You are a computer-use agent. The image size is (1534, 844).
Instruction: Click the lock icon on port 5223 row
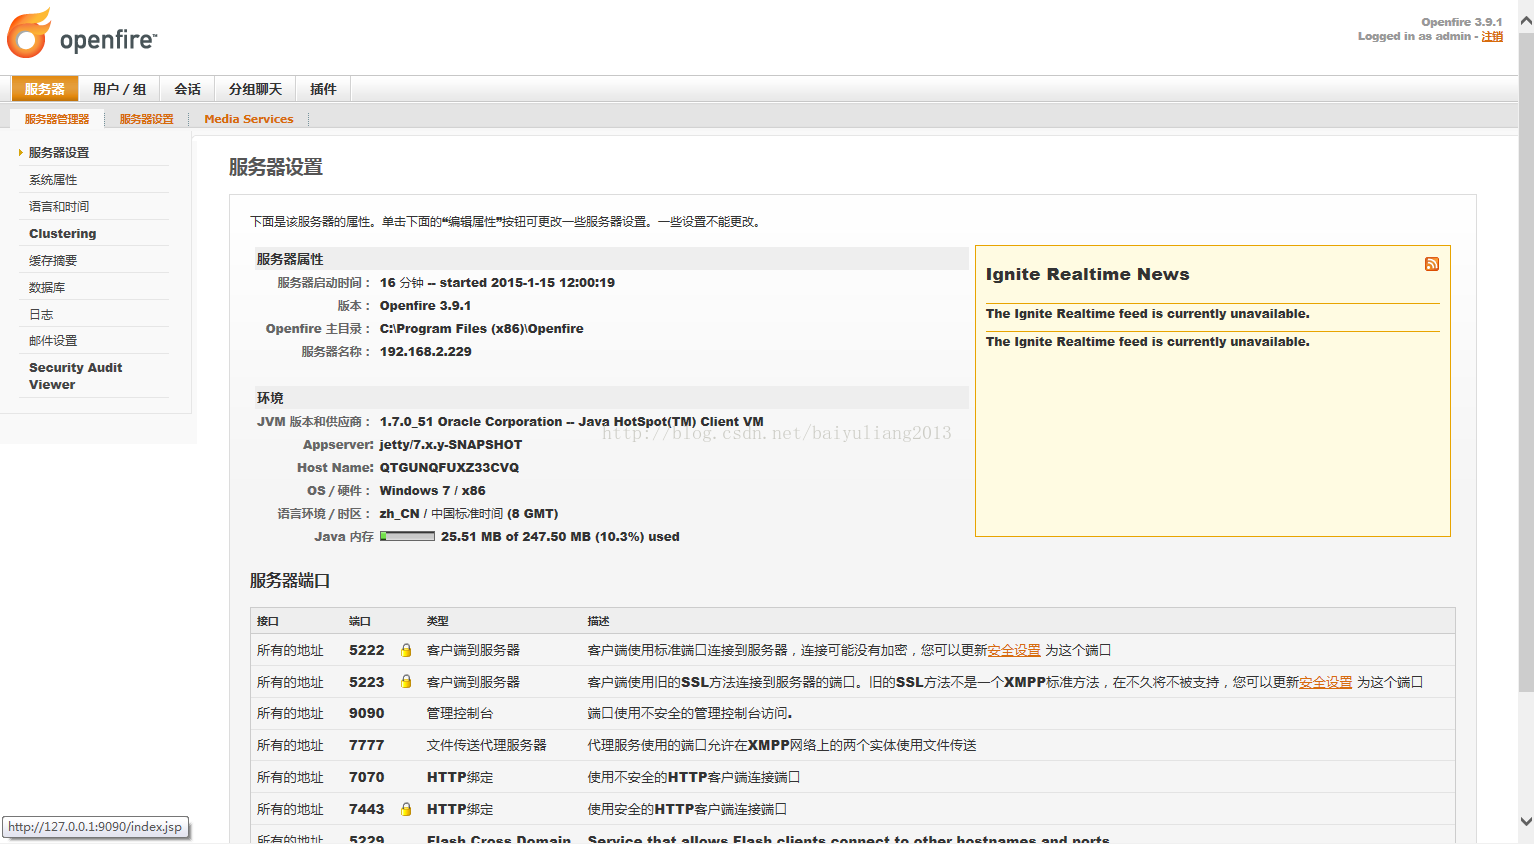click(406, 682)
